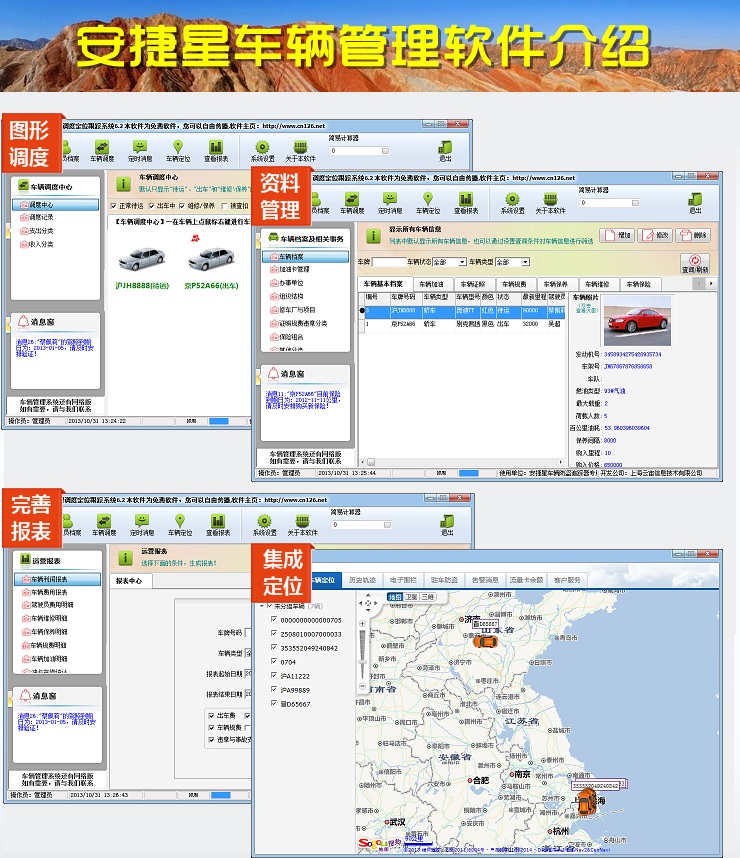Uncheck vehicle 0704 in locate list
The width and height of the screenshot is (740, 858).
tap(274, 662)
